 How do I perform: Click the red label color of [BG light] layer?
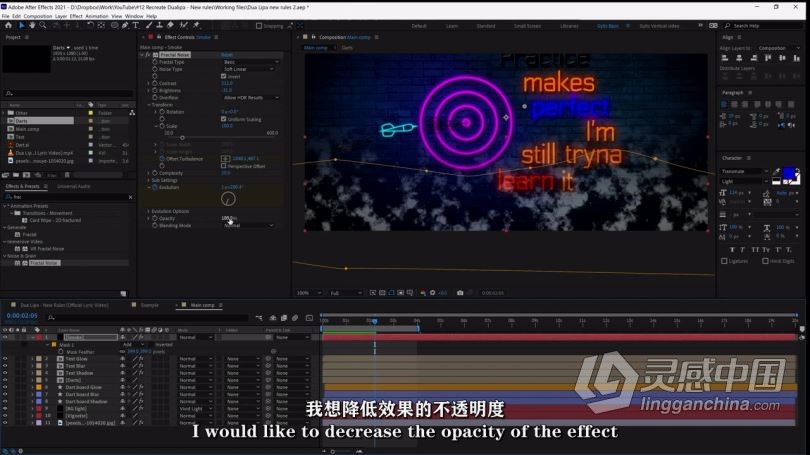point(39,409)
